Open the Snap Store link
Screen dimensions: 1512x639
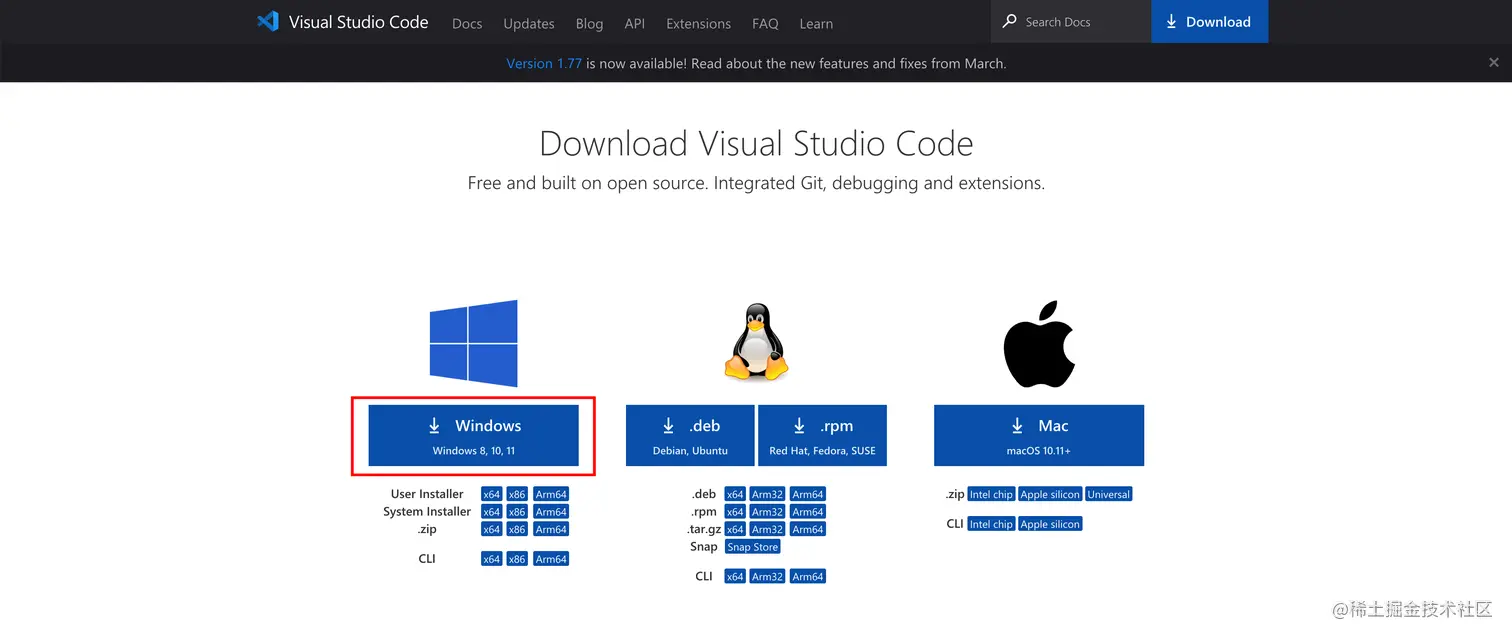pyautogui.click(x=752, y=547)
